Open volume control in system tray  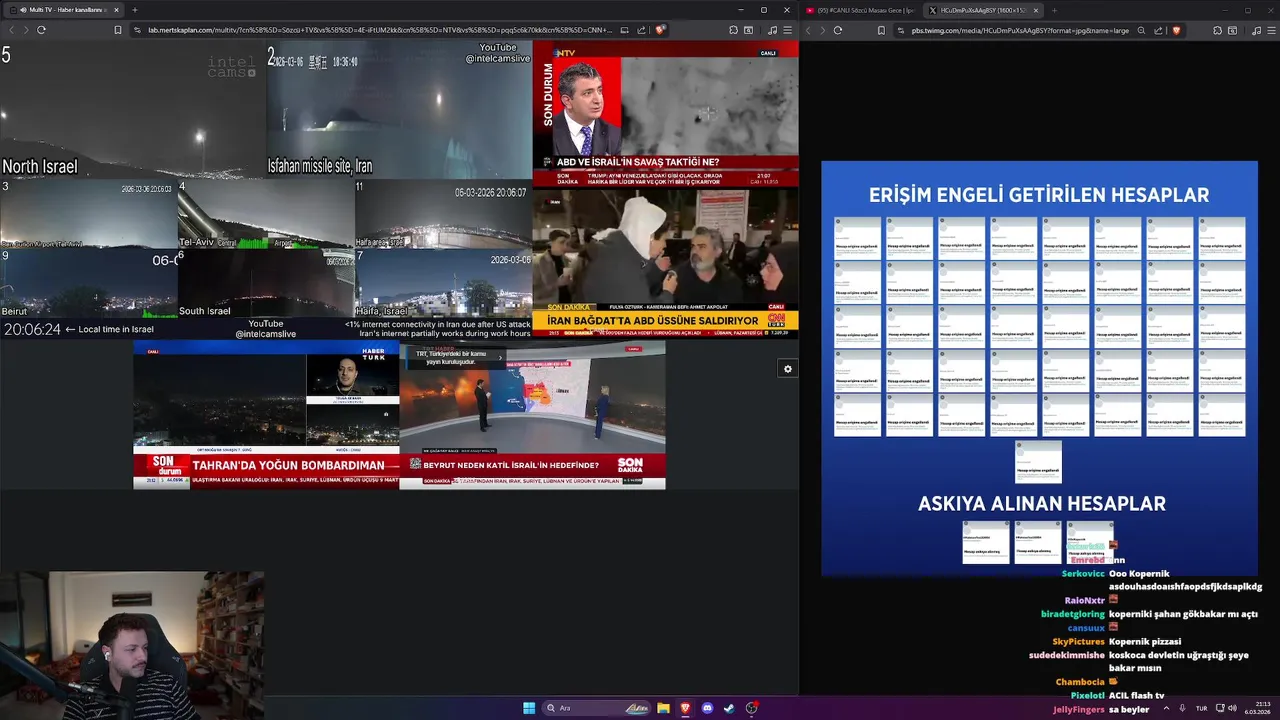tap(1232, 708)
